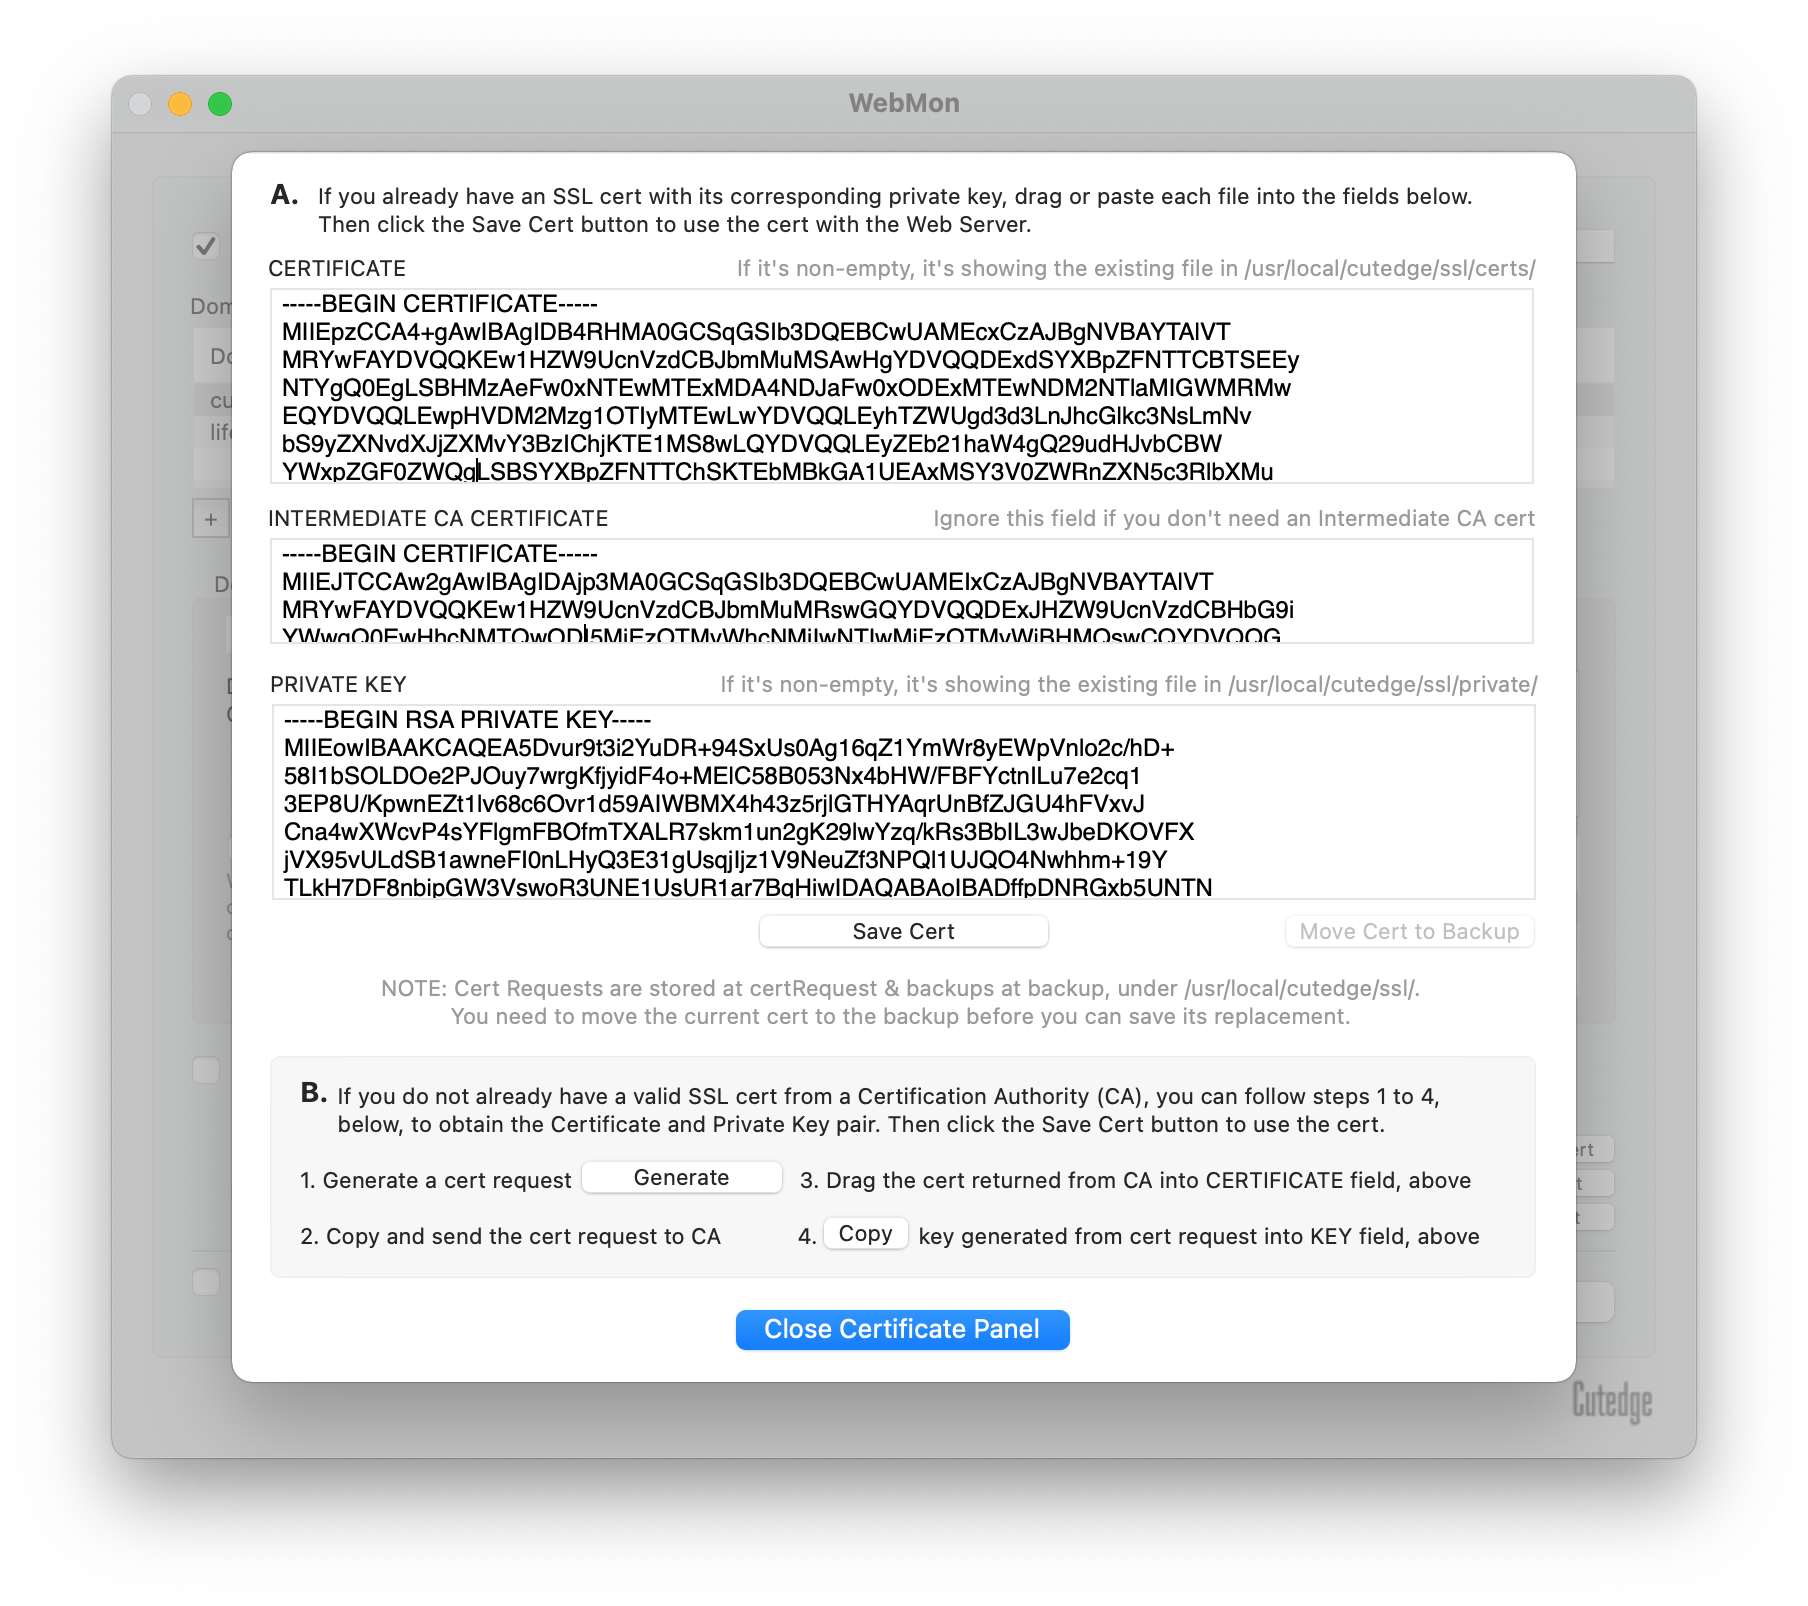
Task: Toggle the lowest checkbox at left edge
Action: point(206,1282)
